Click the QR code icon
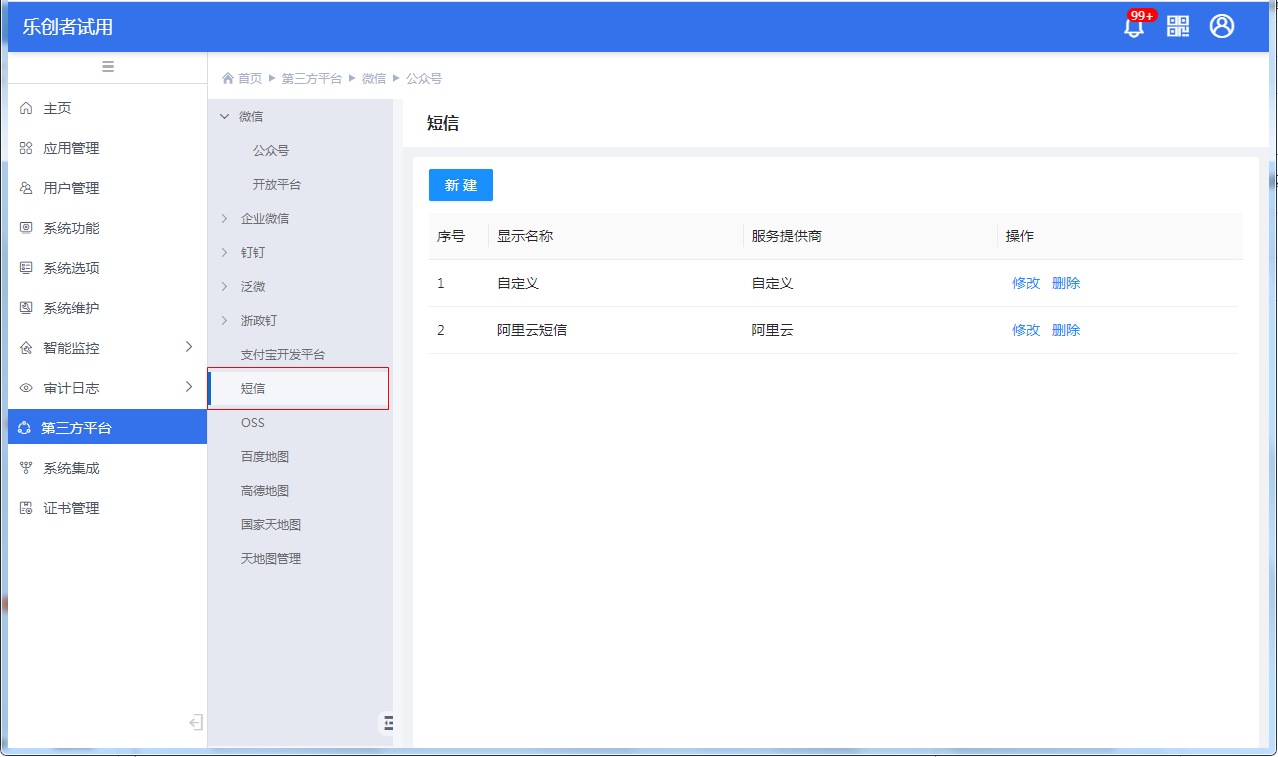This screenshot has width=1278, height=757. [1178, 27]
